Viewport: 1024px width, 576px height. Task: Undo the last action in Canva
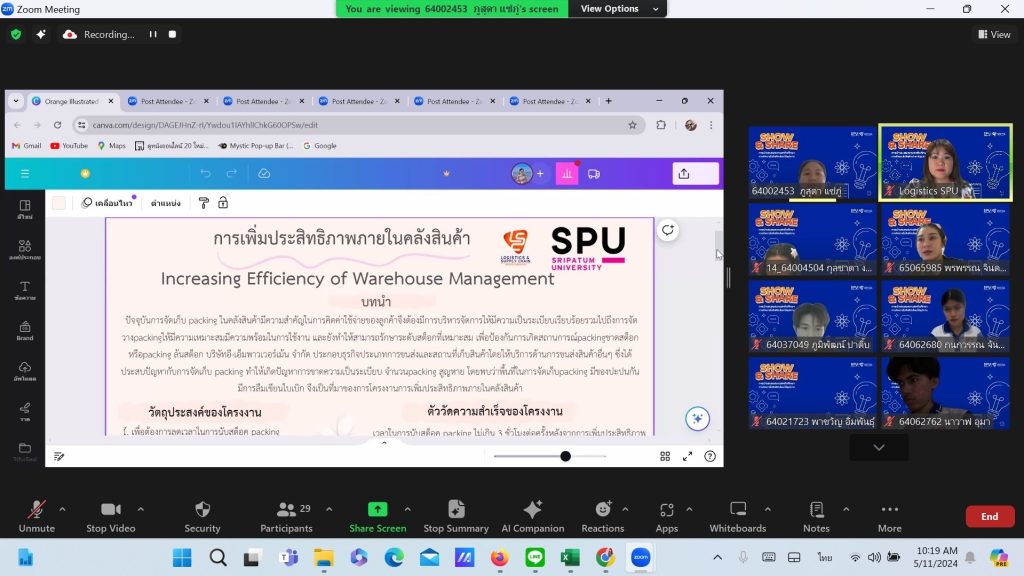pos(206,174)
